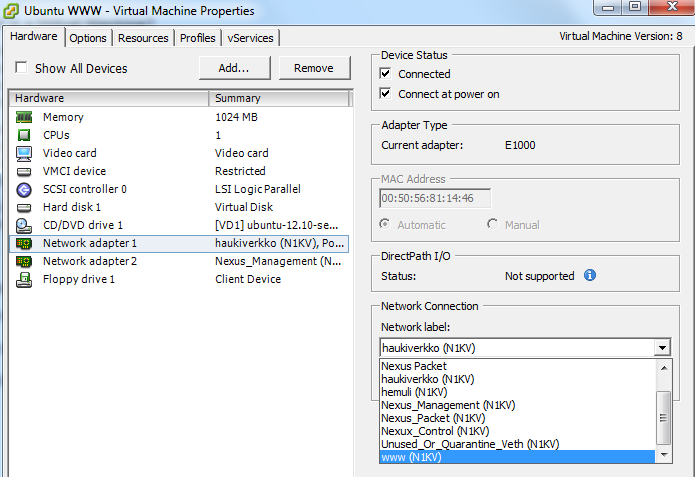Uncheck Connect at power on
This screenshot has height=477, width=695.
pos(386,94)
